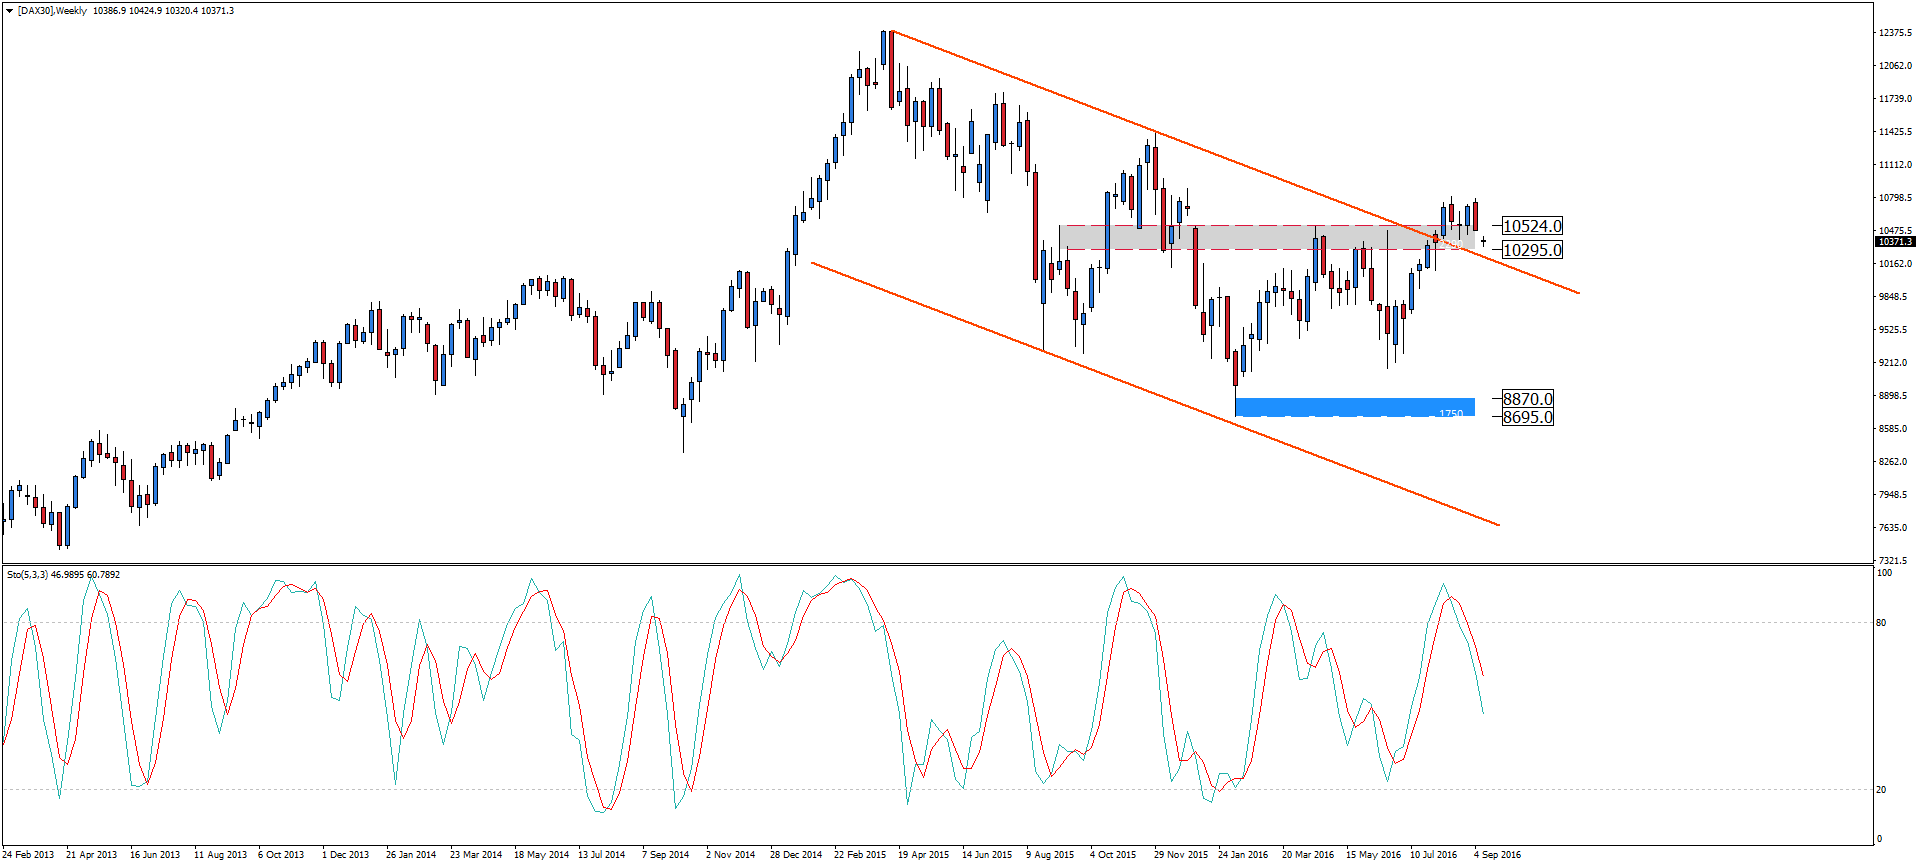This screenshot has width=1916, height=866.
Task: Click the 8870.0 price label
Action: (1527, 399)
